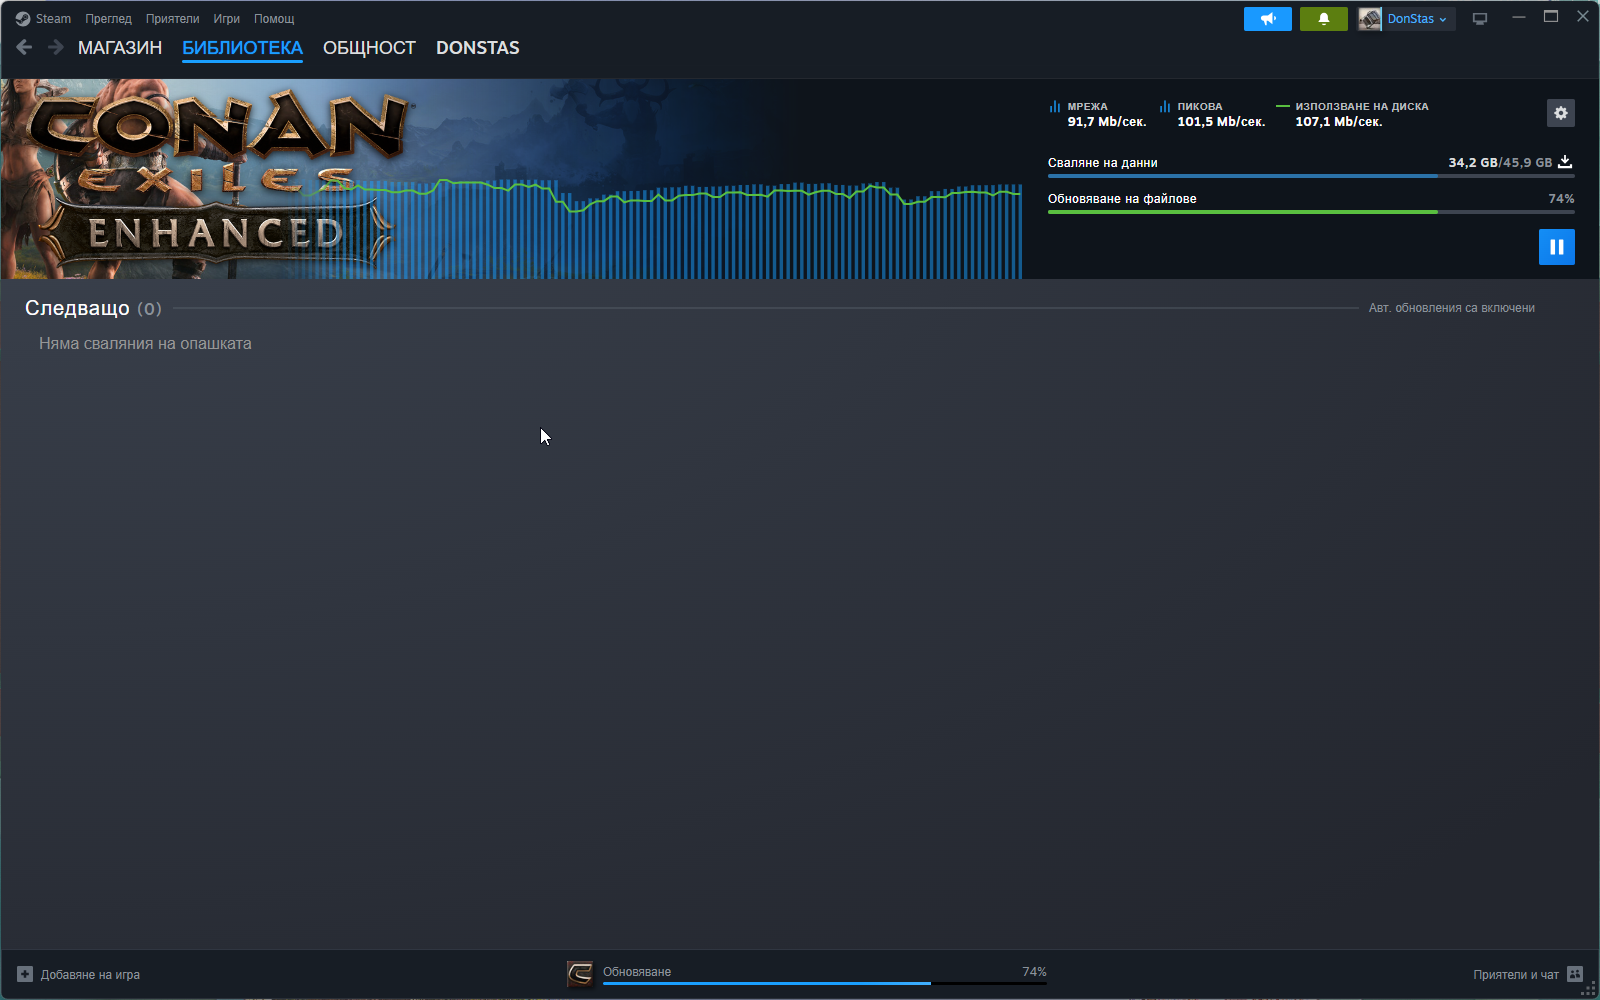1600x1000 pixels.
Task: Click the friends chat icon at bottom right
Action: (1575, 975)
